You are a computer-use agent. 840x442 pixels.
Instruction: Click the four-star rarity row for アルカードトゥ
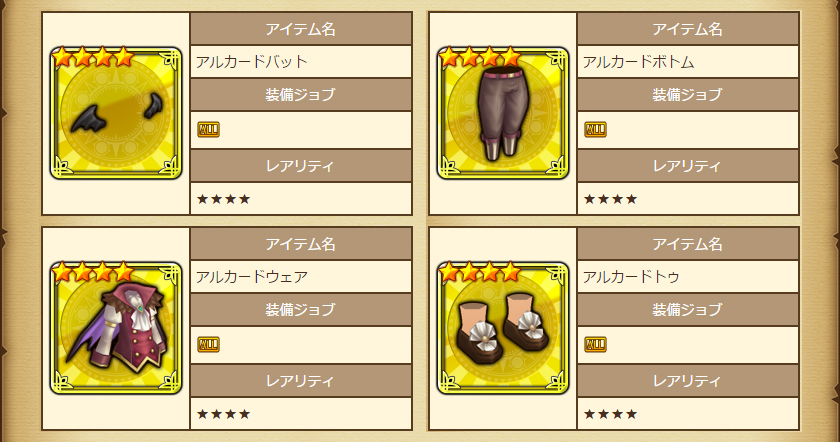tap(688, 414)
